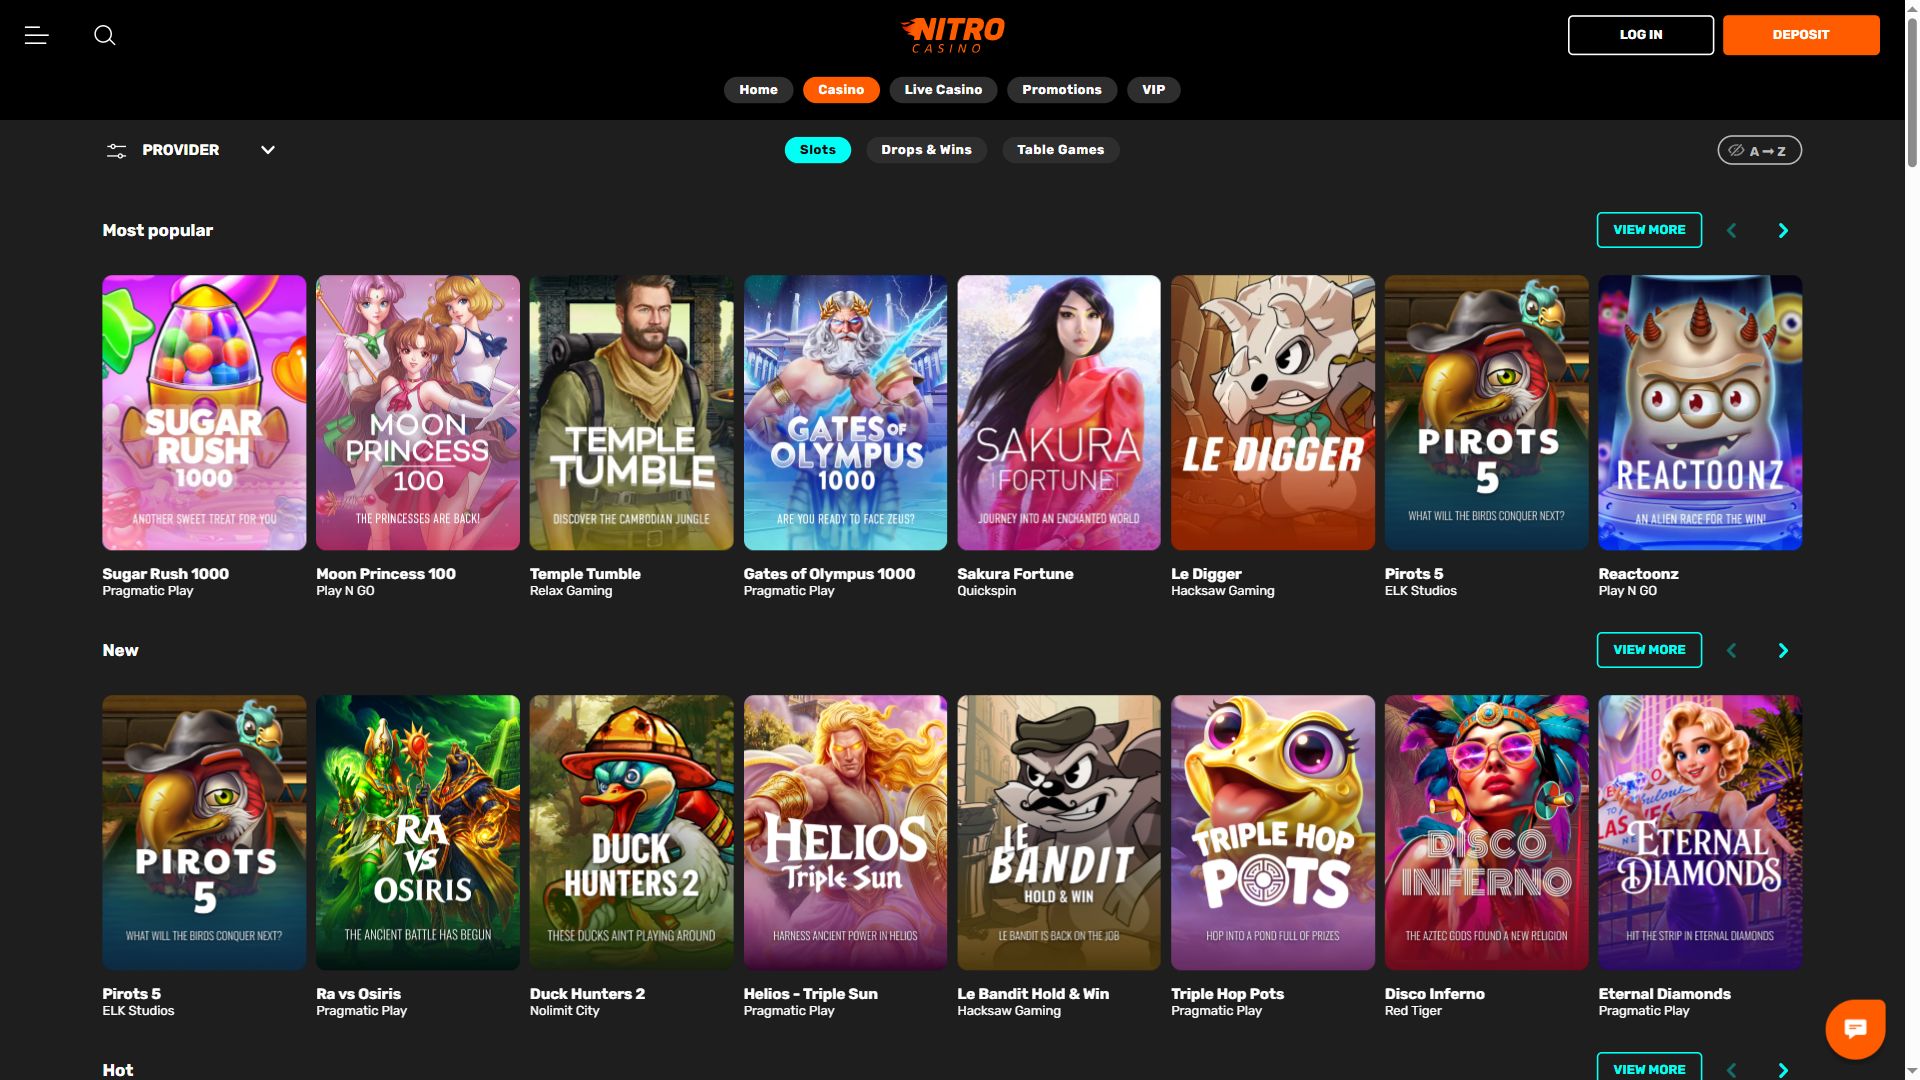Screen dimensions: 1920x1080
Task: Click VIEW MORE for New games
Action: click(x=1649, y=650)
